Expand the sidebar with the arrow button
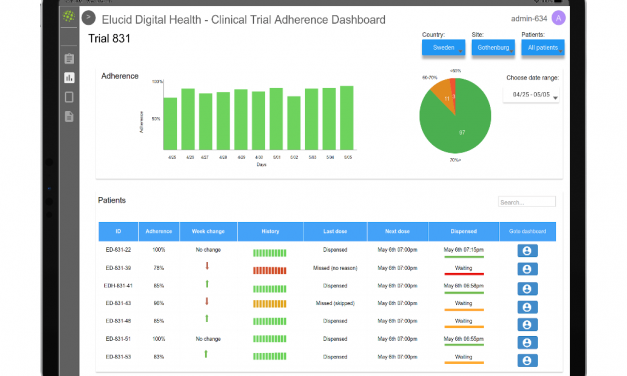The width and height of the screenshot is (627, 376). 88,18
